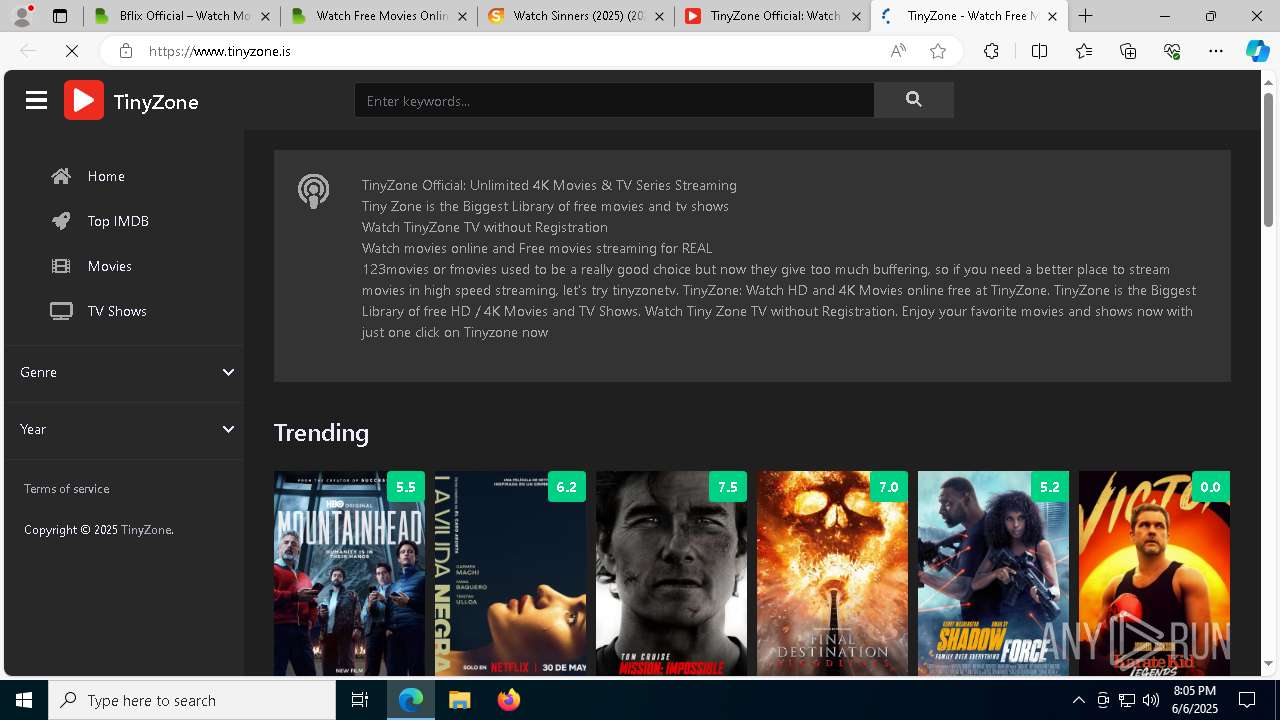Click the 7.0 rating badge

point(888,487)
